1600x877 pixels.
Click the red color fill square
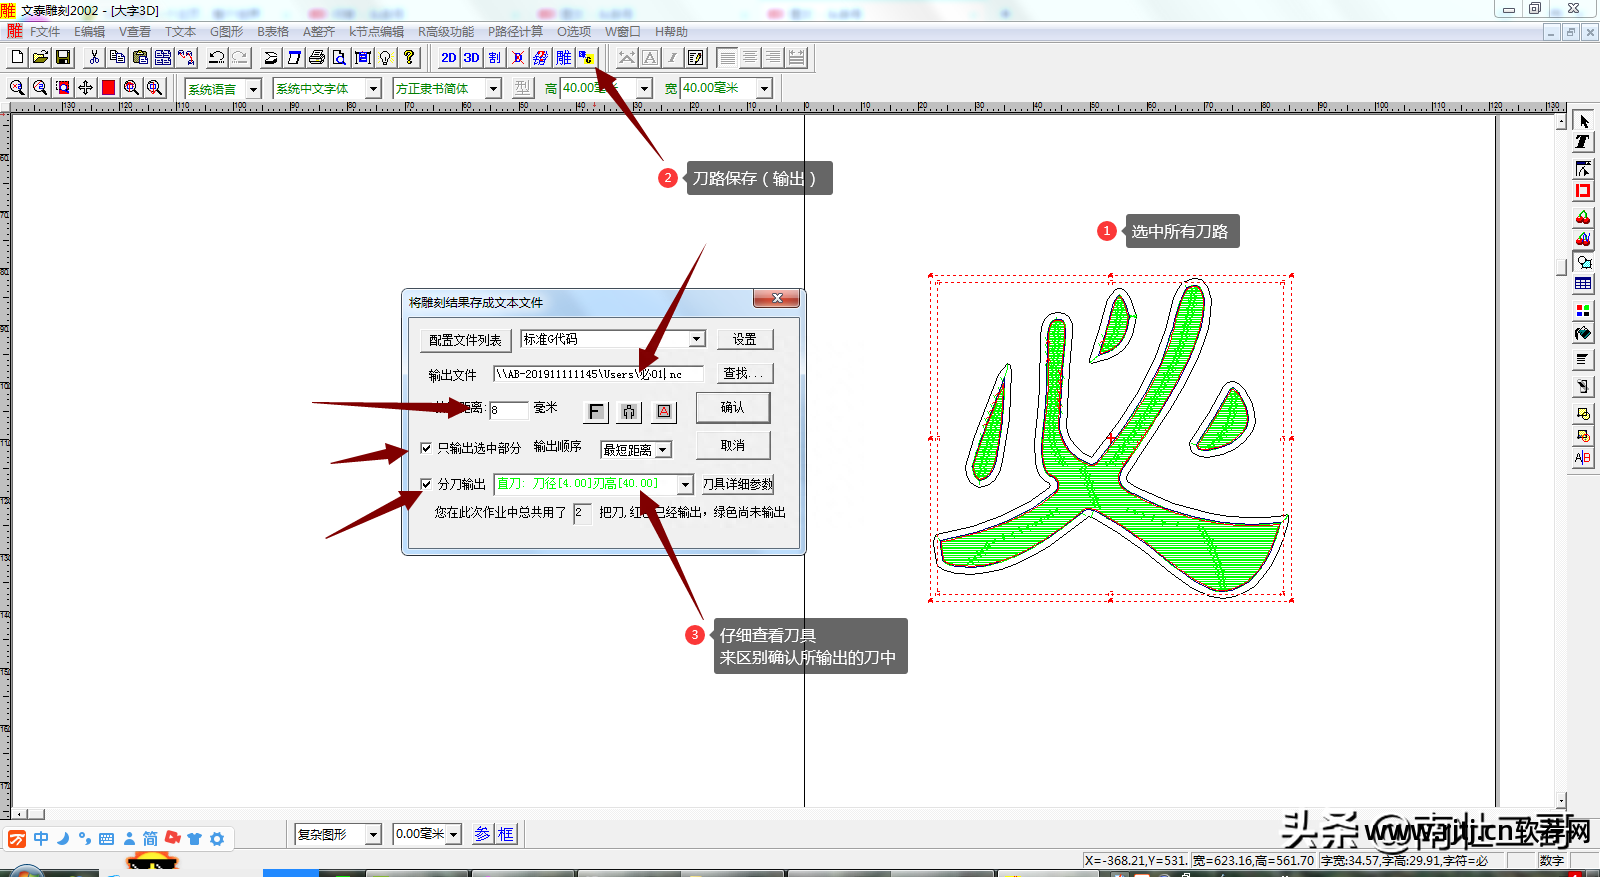tap(108, 88)
